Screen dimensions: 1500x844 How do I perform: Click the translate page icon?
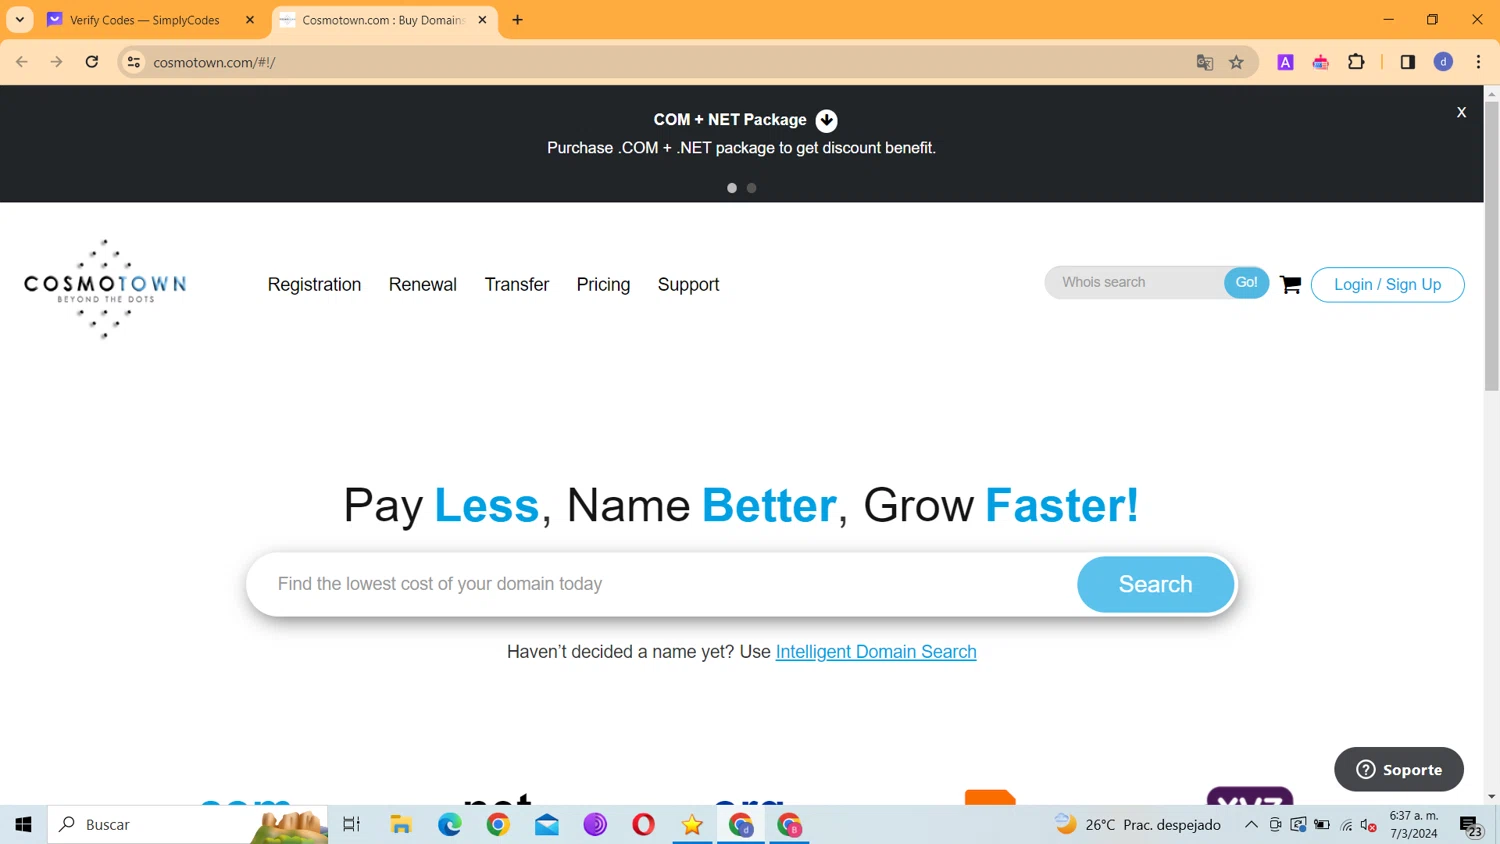click(1205, 62)
